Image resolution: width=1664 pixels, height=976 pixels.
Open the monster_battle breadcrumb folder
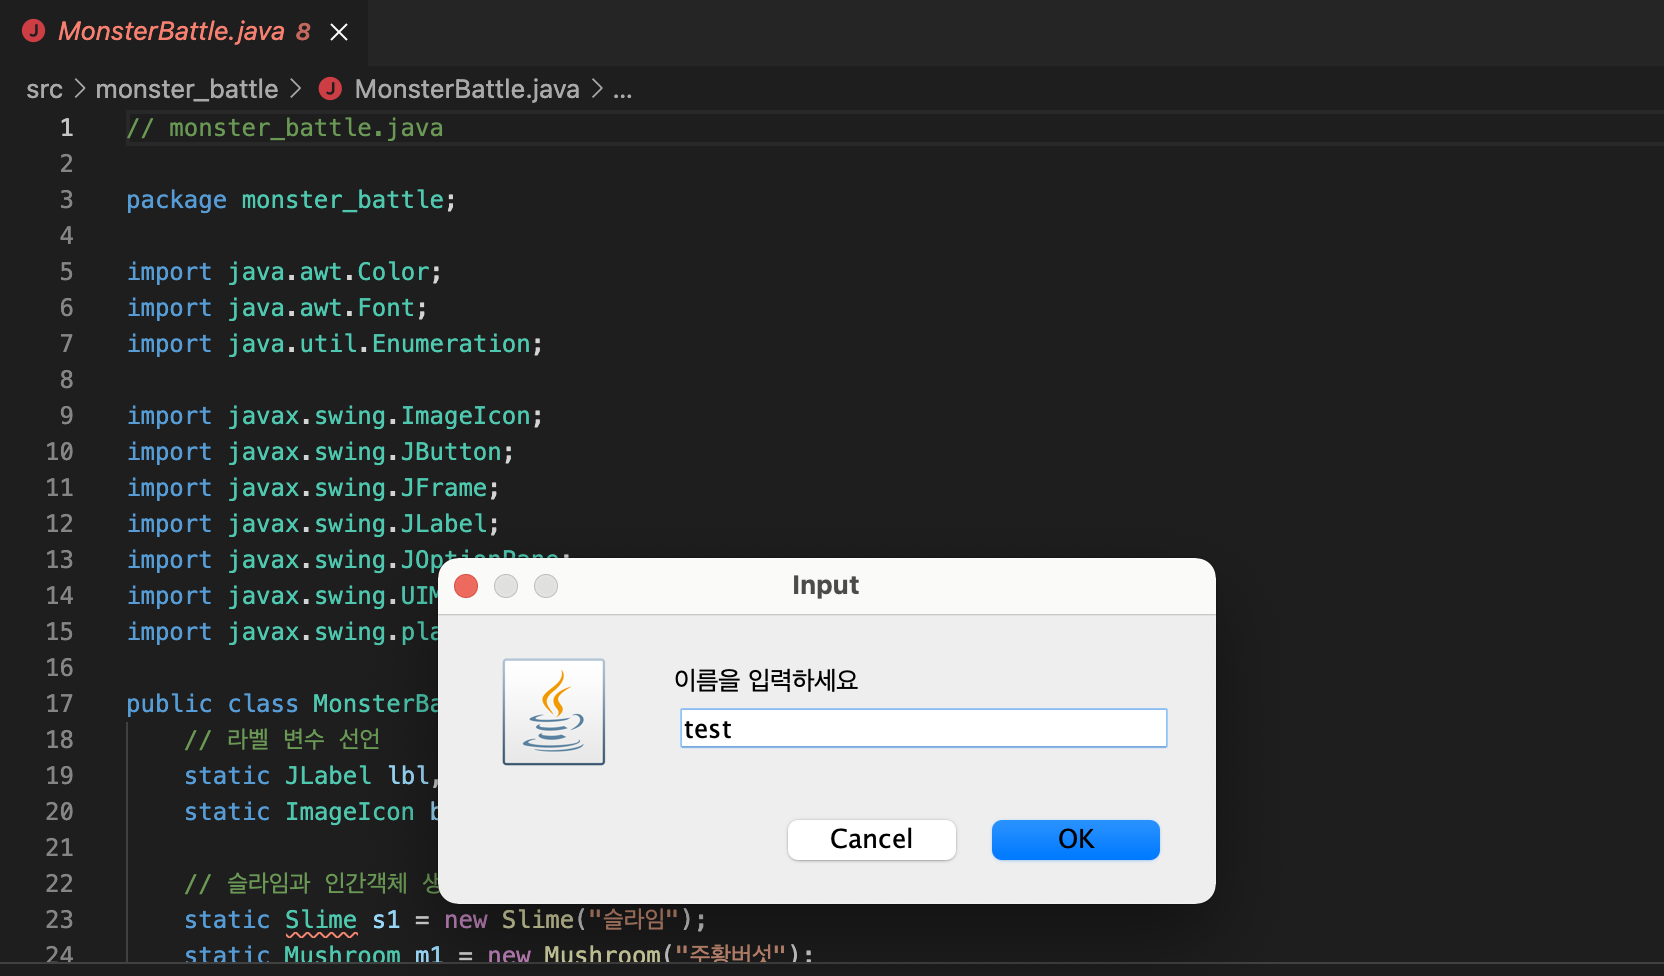187,89
